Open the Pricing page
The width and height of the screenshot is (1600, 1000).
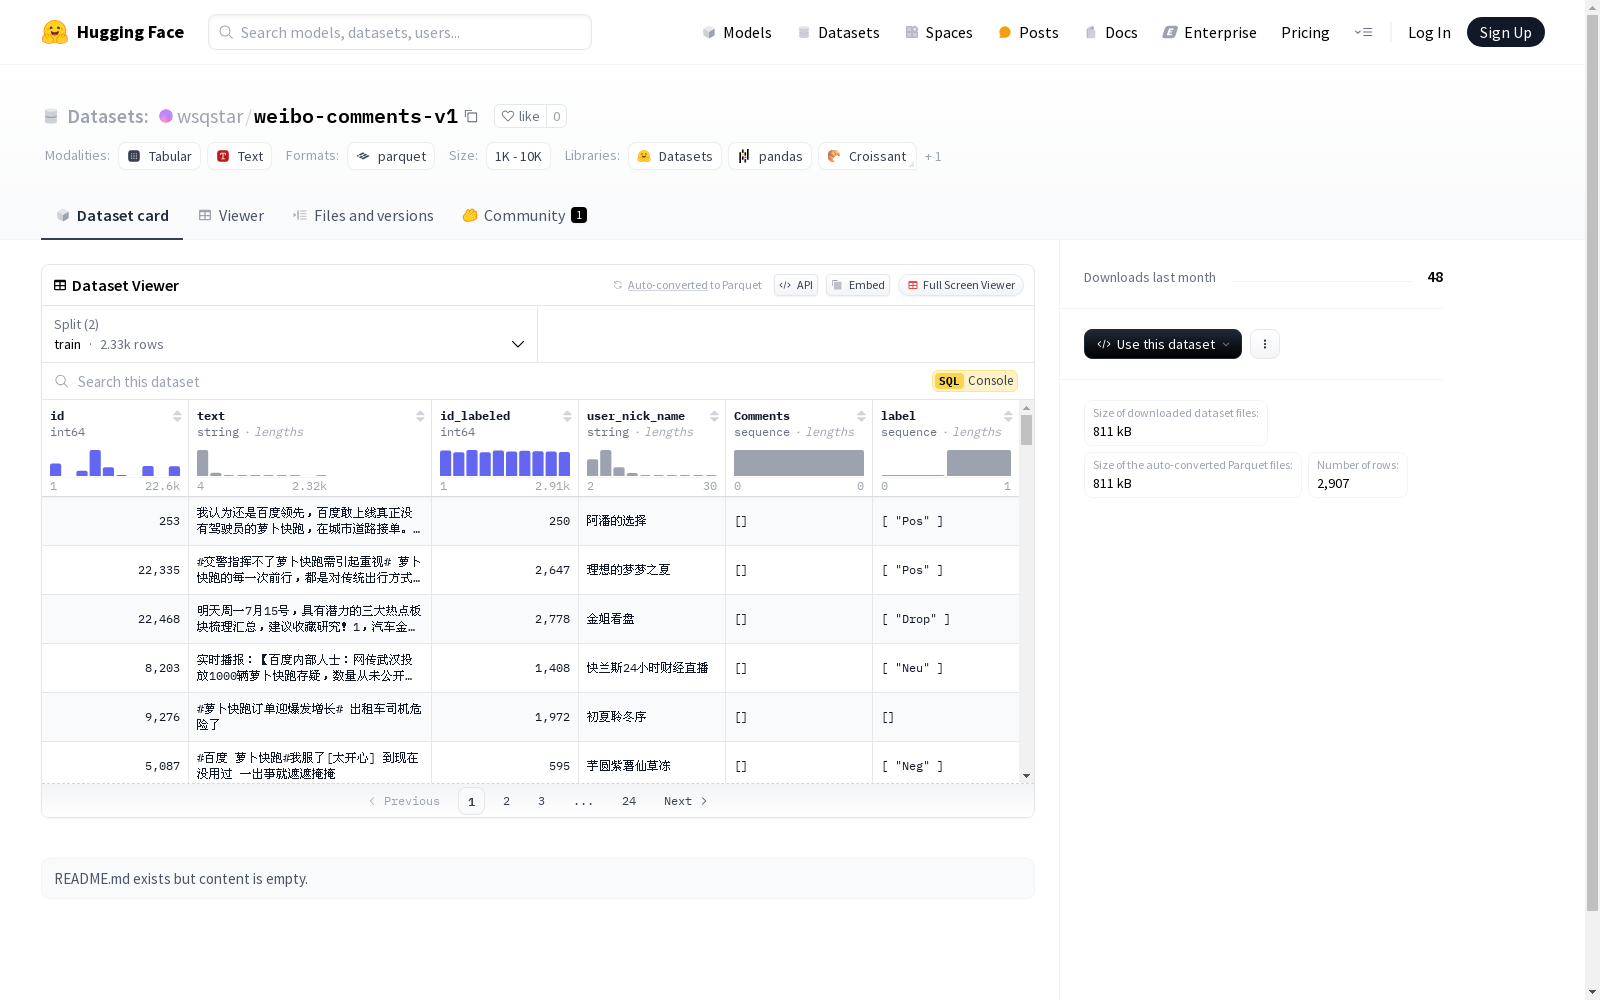1305,32
